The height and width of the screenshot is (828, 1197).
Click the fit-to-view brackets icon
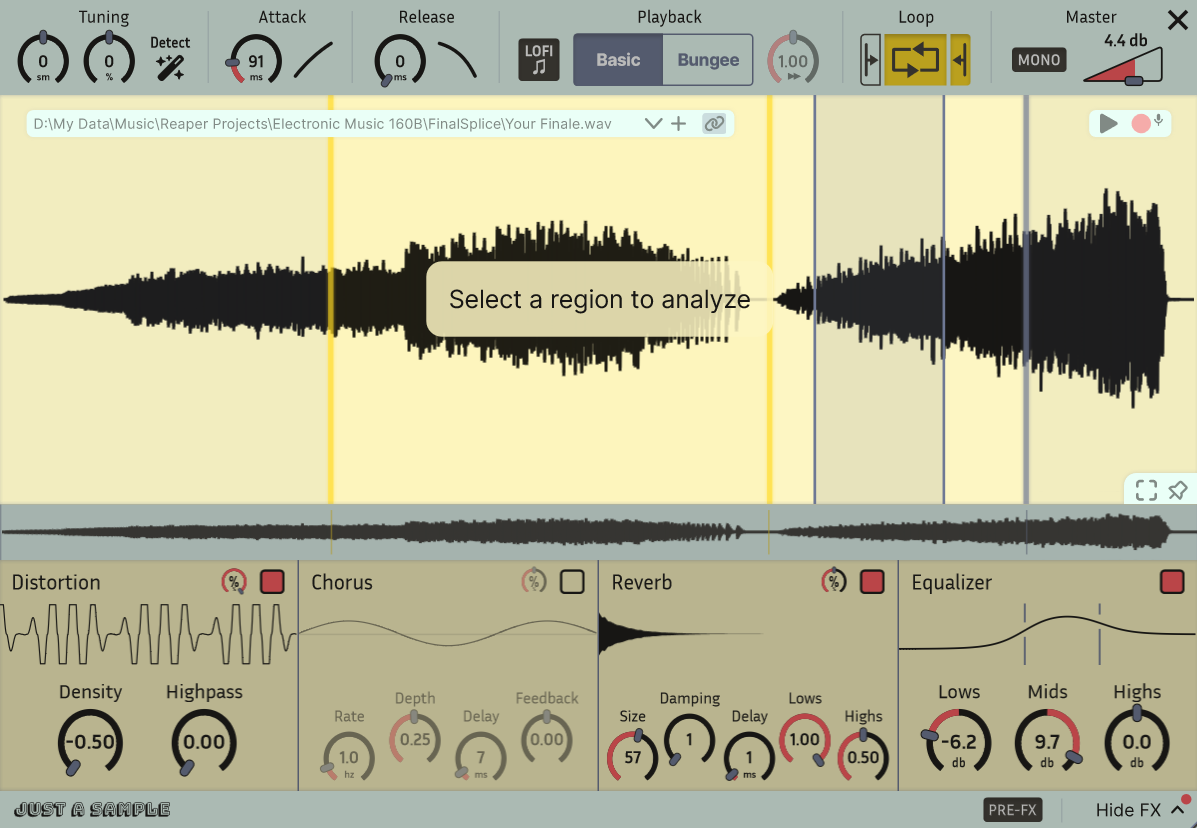point(1146,490)
